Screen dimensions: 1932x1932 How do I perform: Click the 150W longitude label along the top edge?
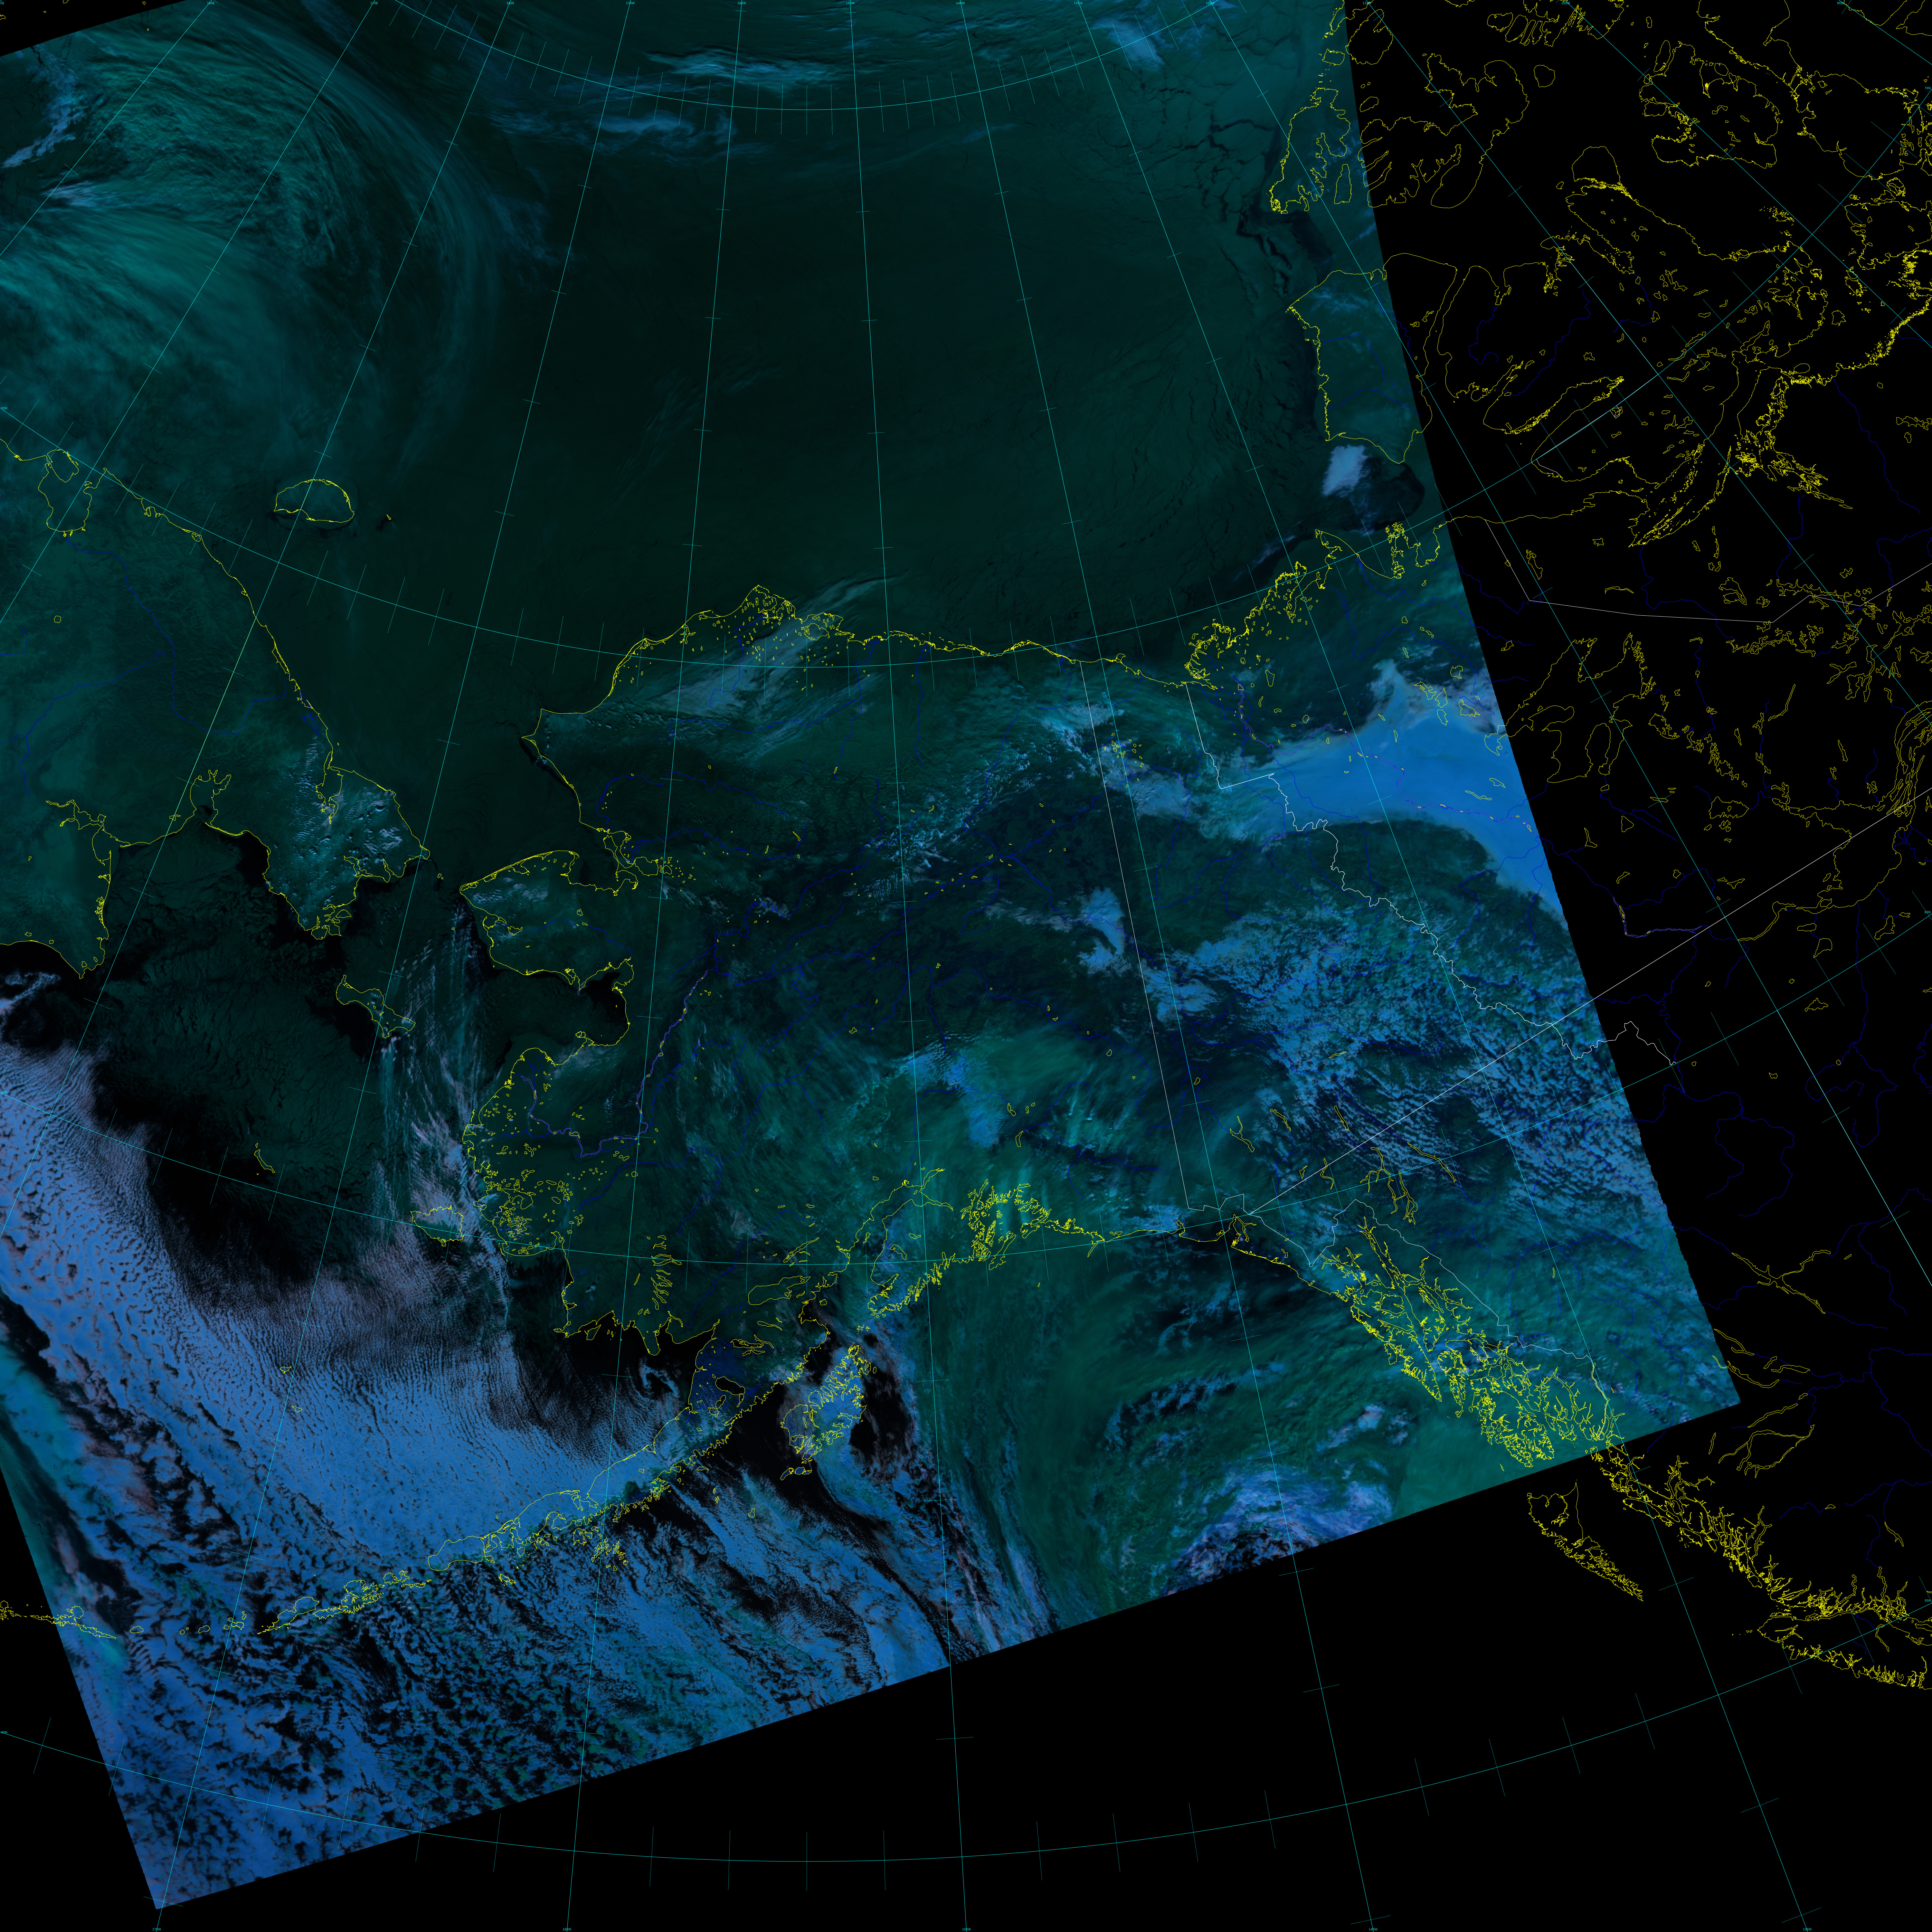point(850,3)
